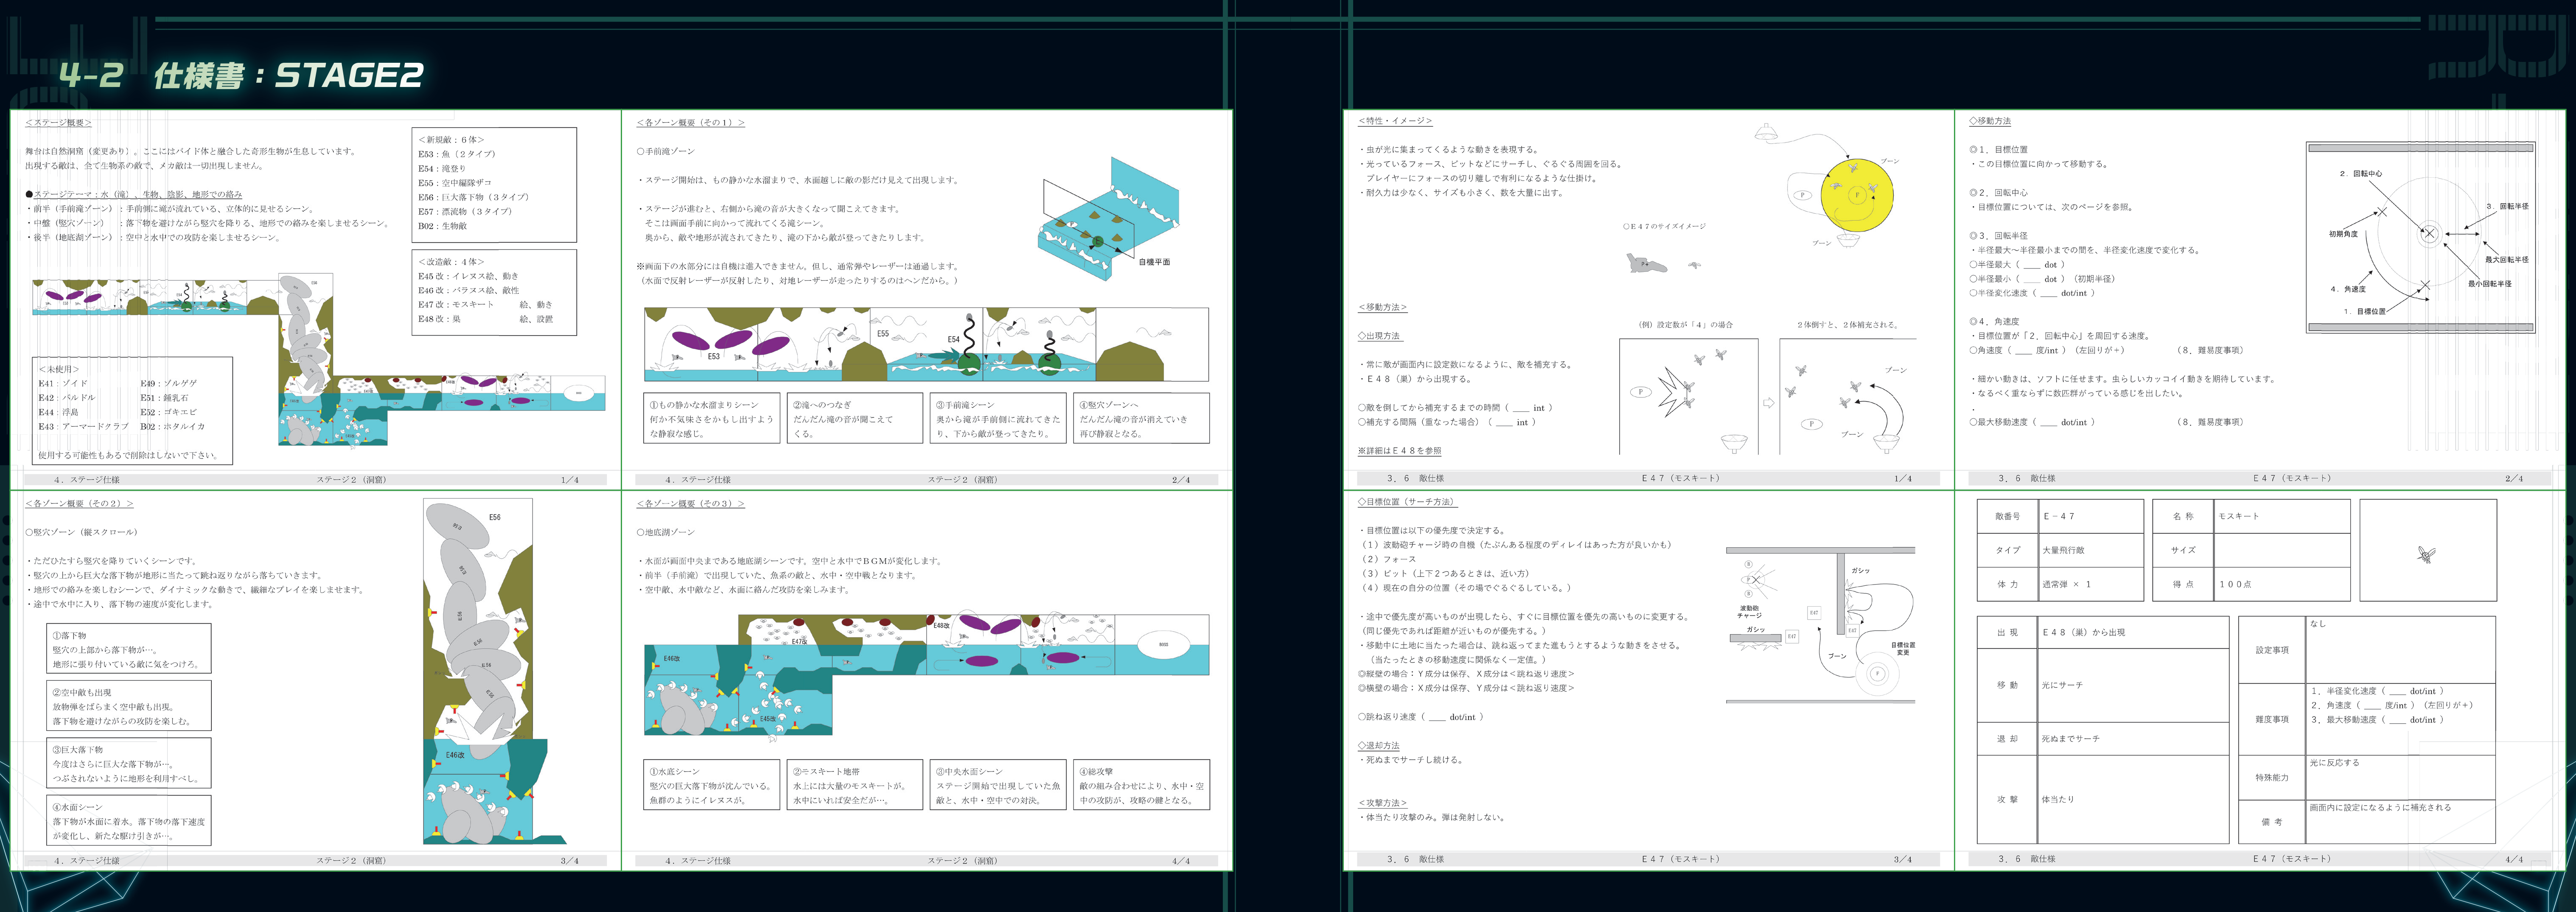Click the yellow light circle in the mosquito diagram
The image size is (2576, 912).
[x=1856, y=195]
